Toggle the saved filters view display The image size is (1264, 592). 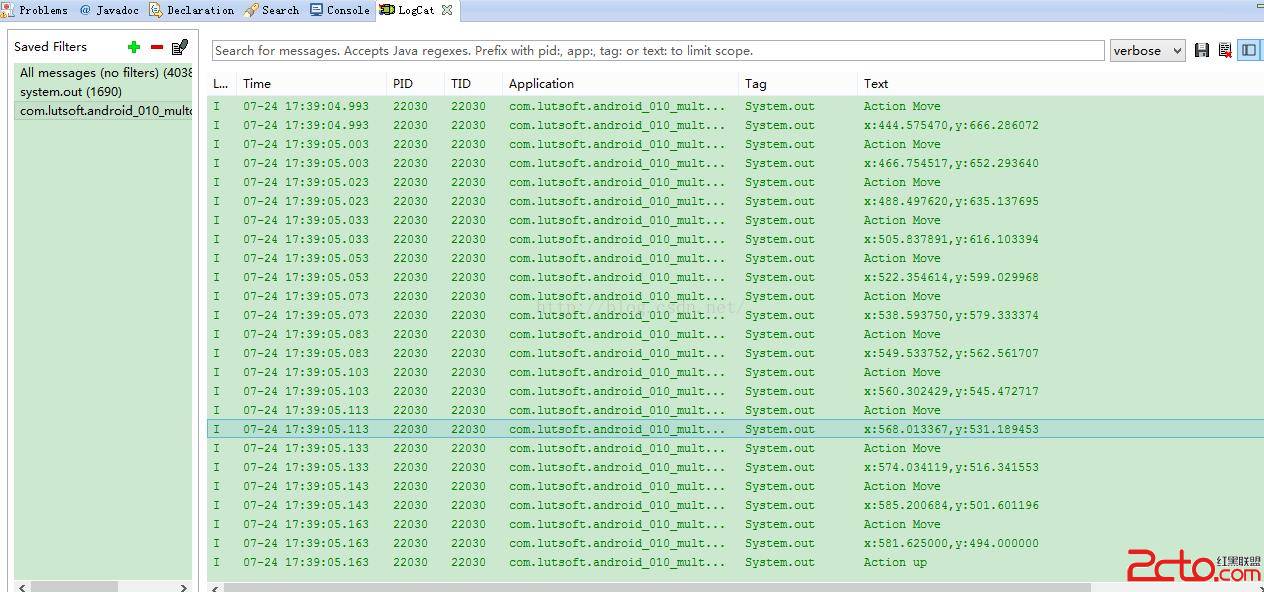point(1248,50)
